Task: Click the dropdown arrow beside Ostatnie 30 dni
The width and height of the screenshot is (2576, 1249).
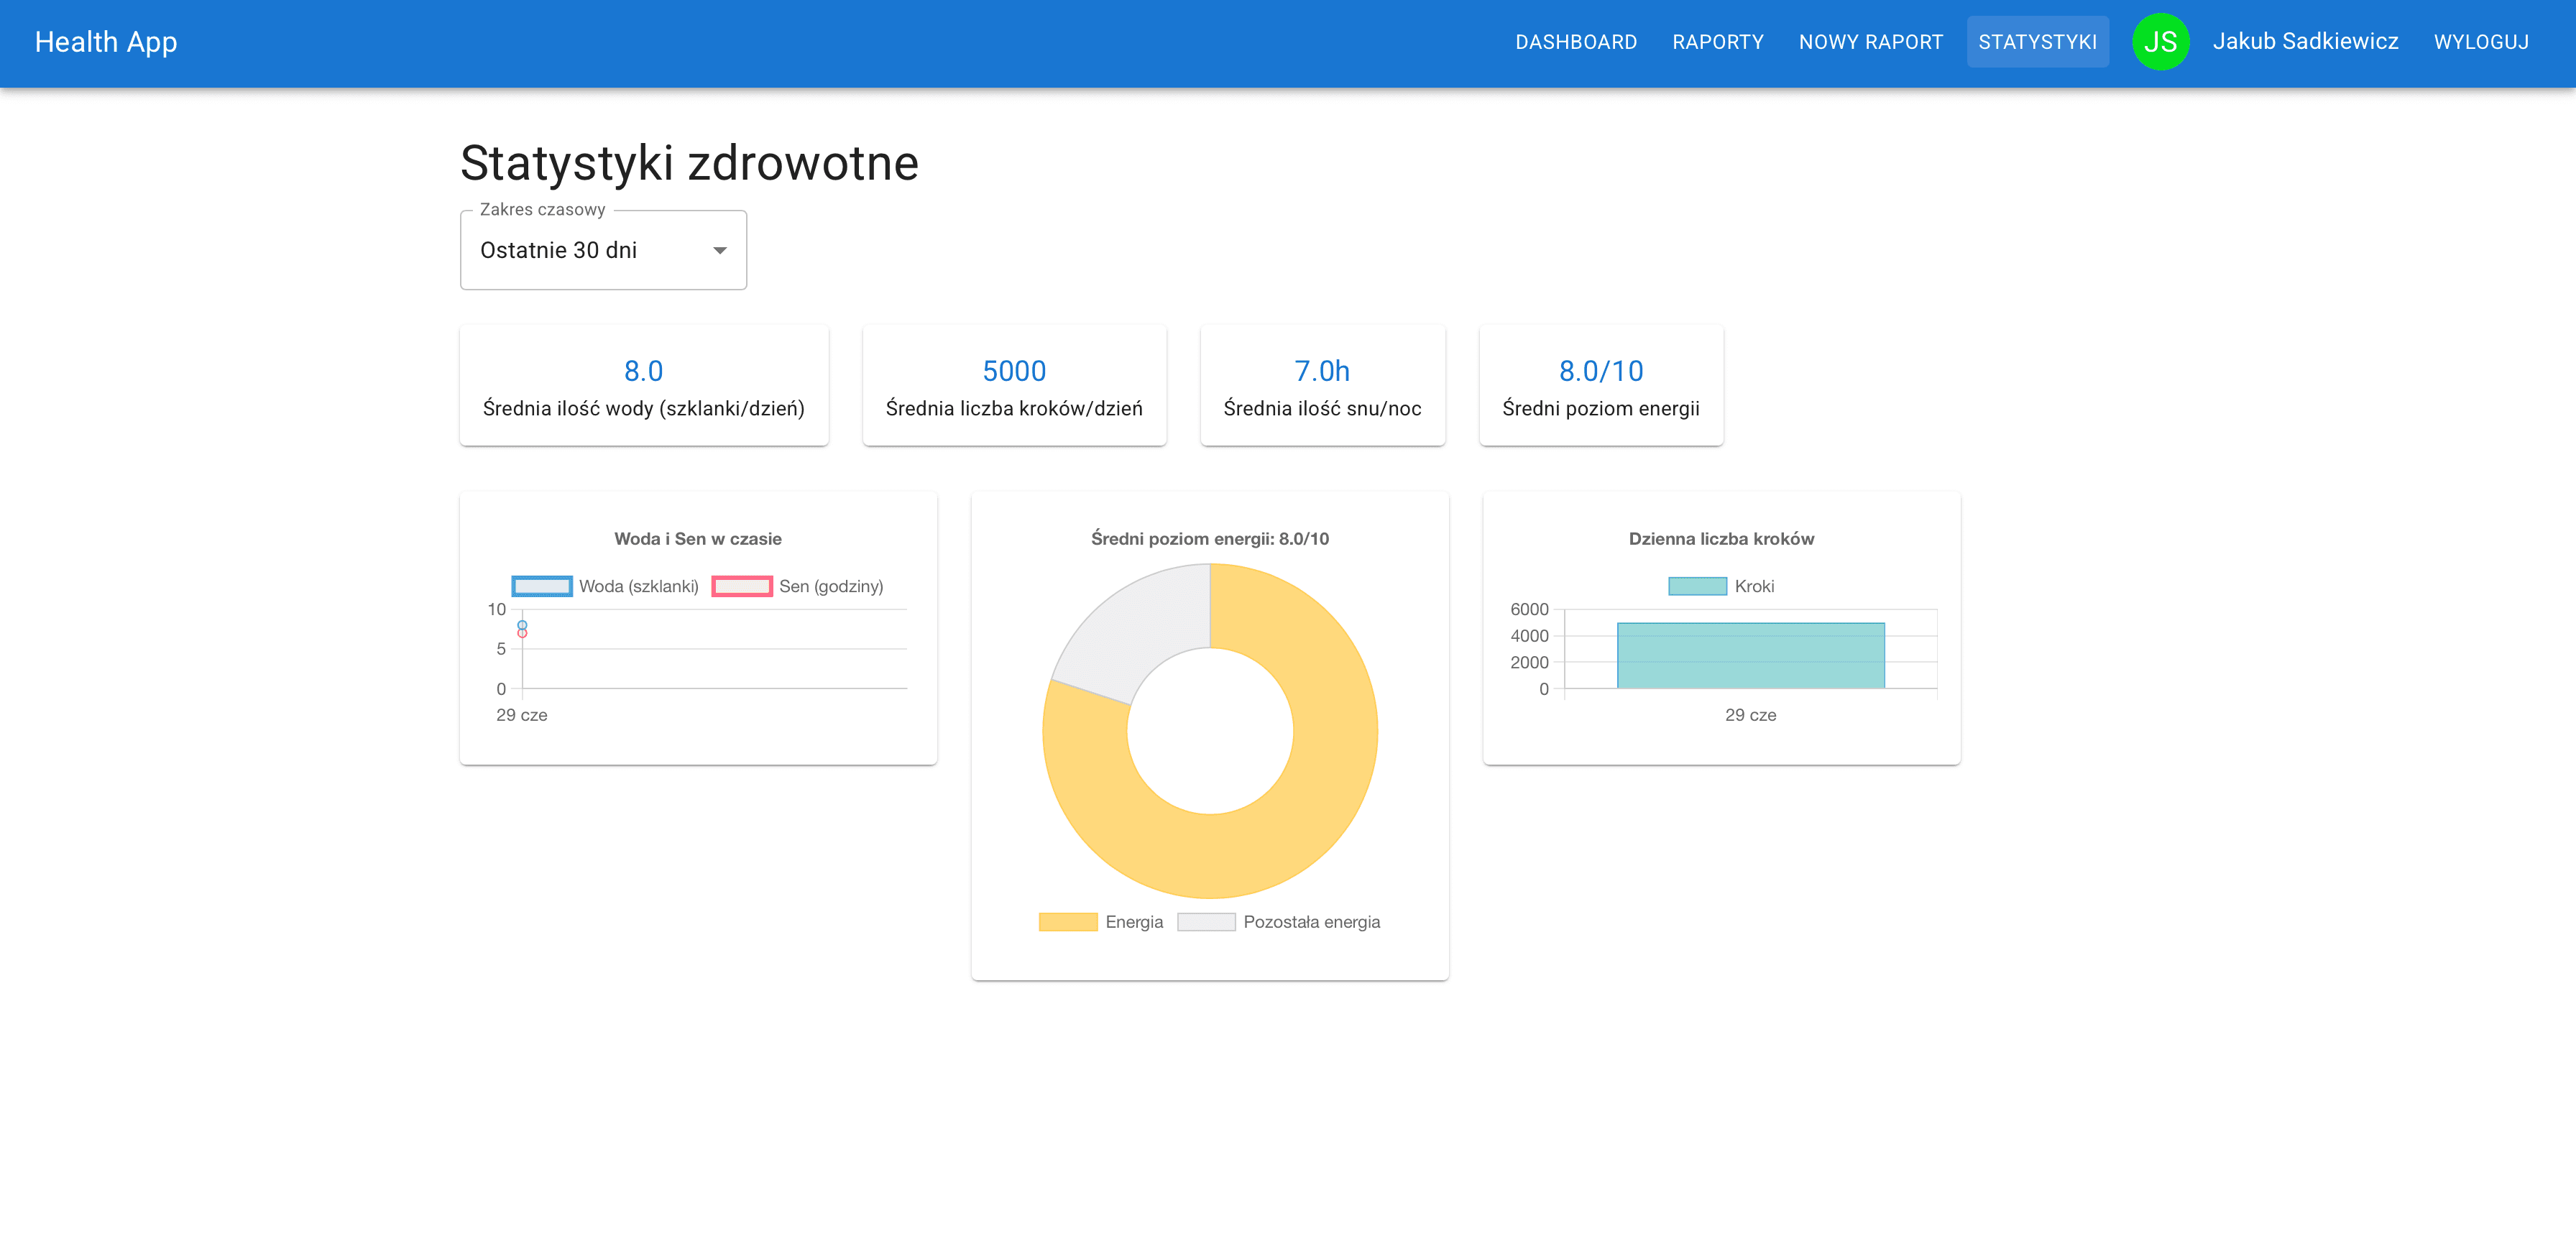Action: [720, 250]
